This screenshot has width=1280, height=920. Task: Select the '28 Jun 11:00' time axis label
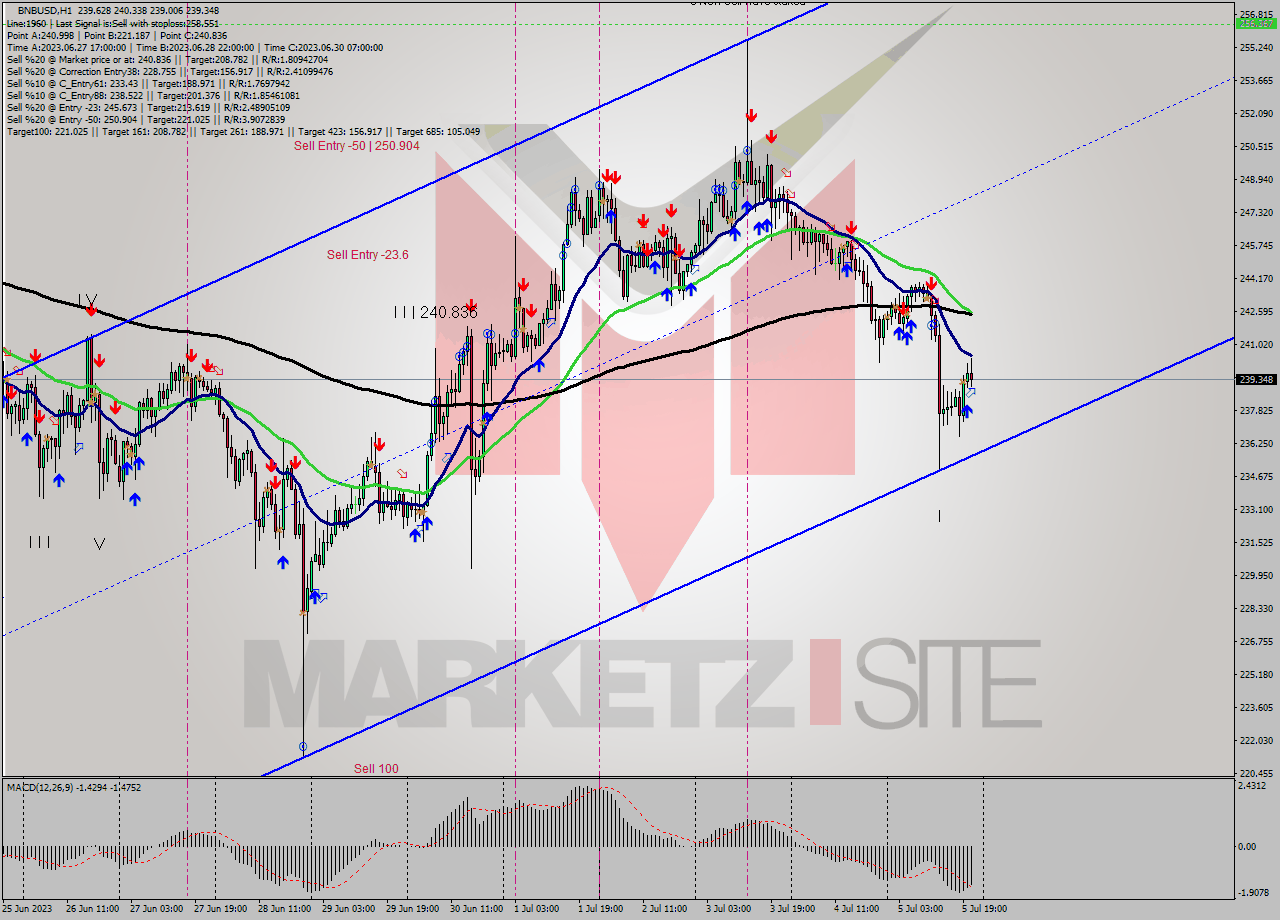tap(285, 909)
